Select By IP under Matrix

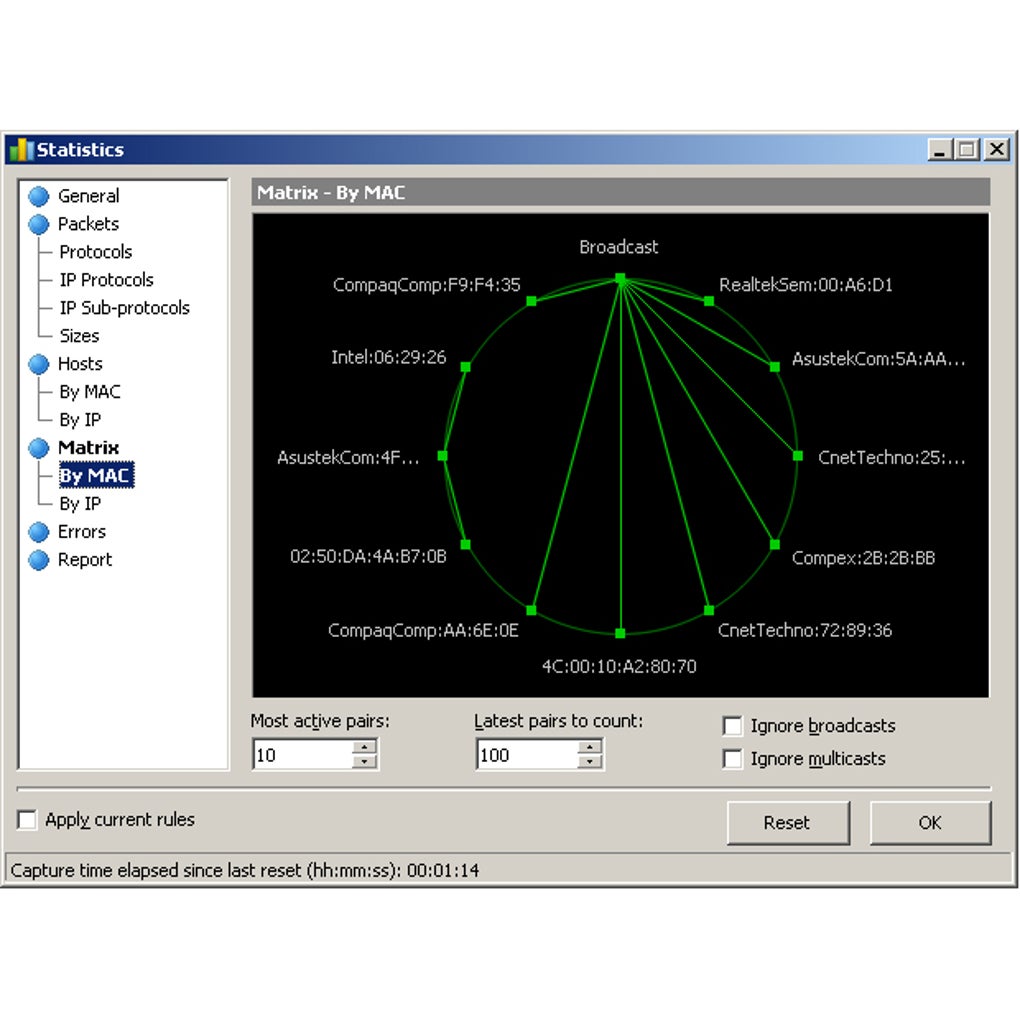coord(80,503)
